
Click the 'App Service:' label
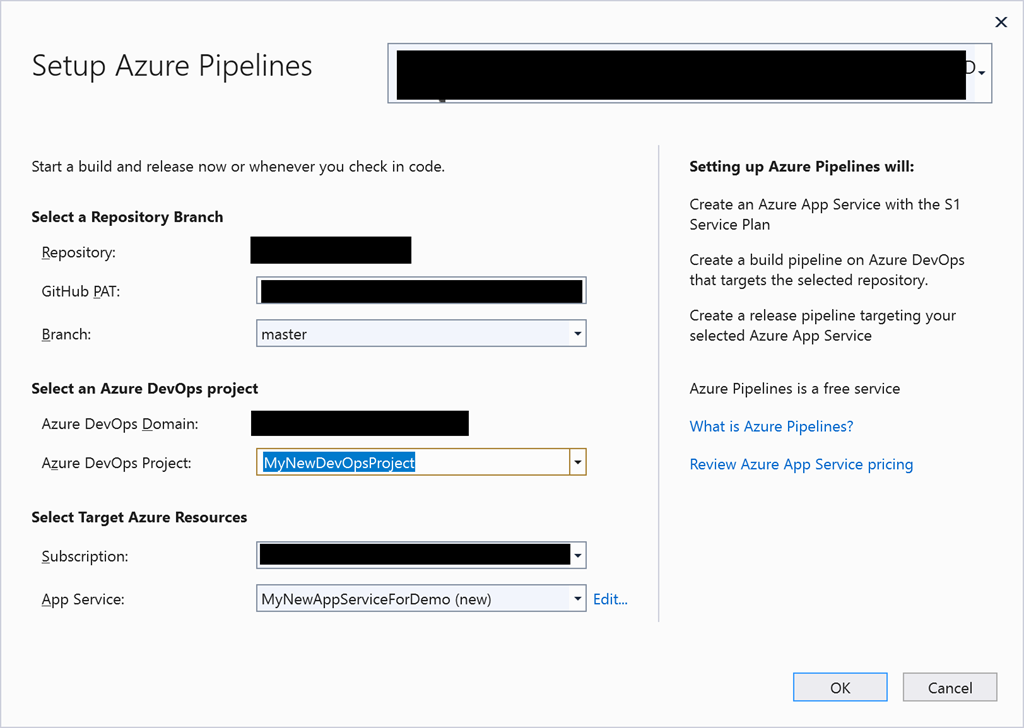(83, 600)
